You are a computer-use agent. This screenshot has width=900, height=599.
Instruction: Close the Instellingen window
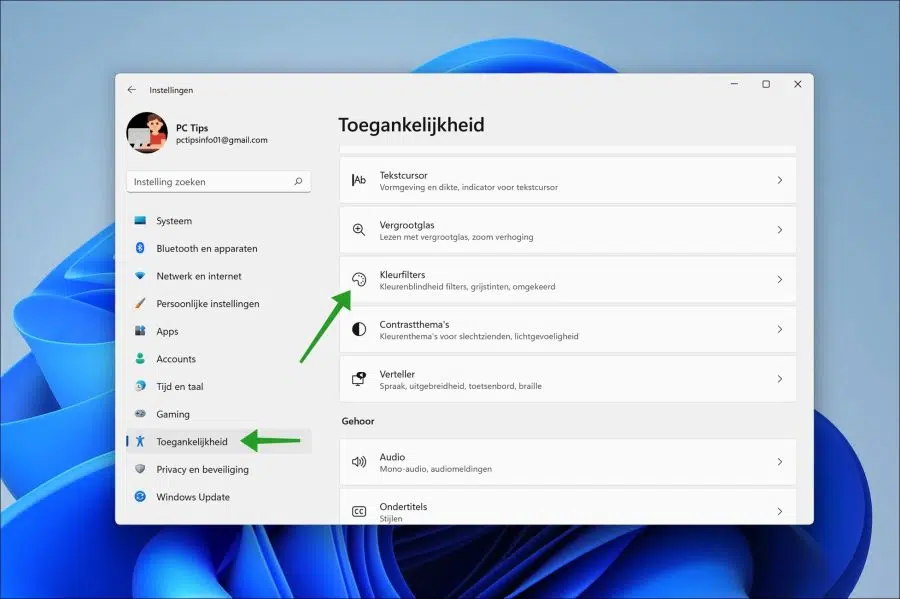click(797, 84)
